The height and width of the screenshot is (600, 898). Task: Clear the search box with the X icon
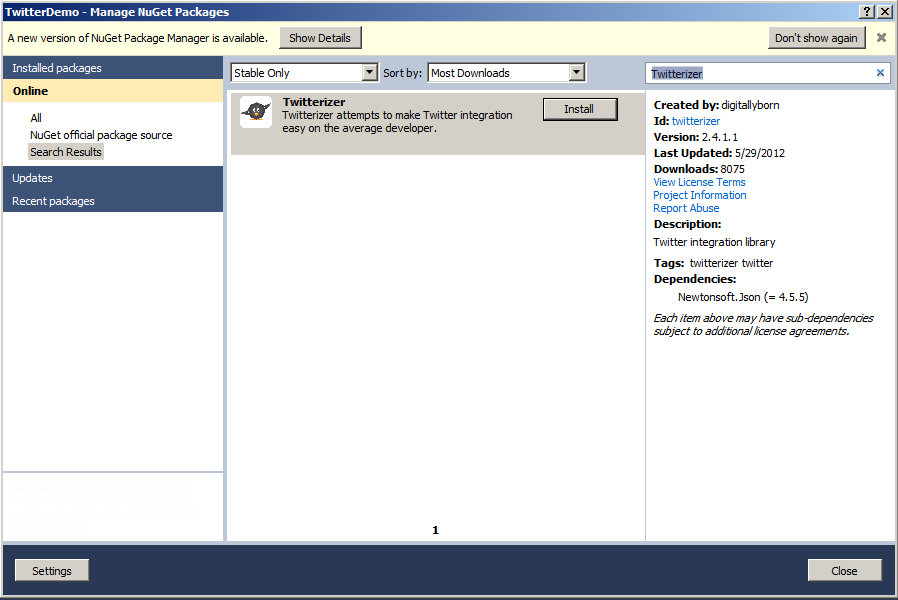tap(880, 73)
